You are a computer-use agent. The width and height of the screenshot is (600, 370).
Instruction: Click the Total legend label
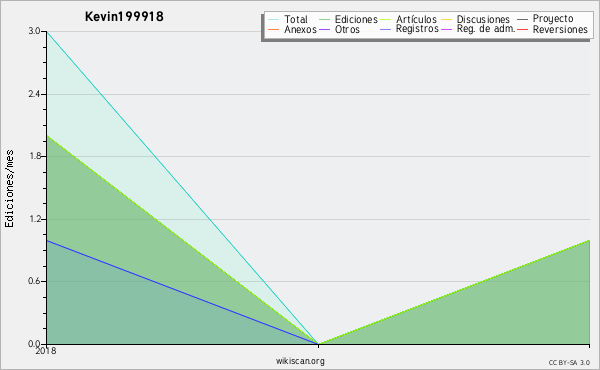(x=296, y=19)
